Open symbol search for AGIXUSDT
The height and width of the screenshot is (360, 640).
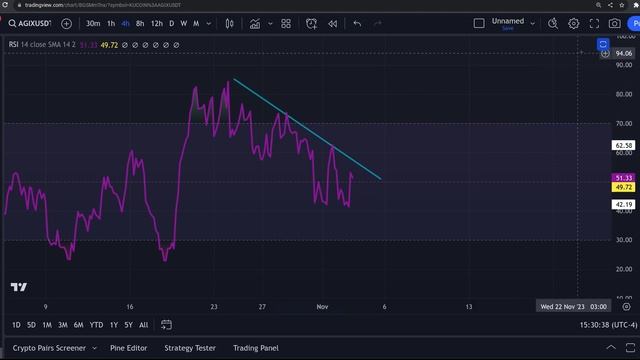(30, 24)
